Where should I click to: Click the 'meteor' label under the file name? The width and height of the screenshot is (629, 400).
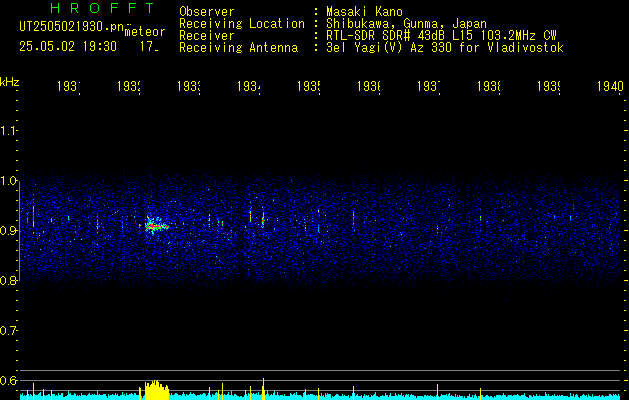coord(145,32)
